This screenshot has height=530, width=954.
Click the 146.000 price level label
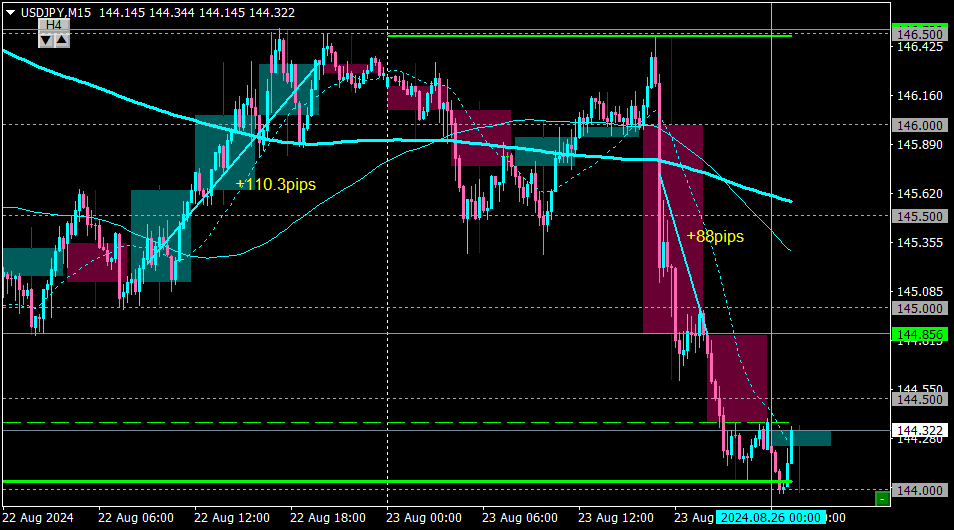(x=919, y=125)
